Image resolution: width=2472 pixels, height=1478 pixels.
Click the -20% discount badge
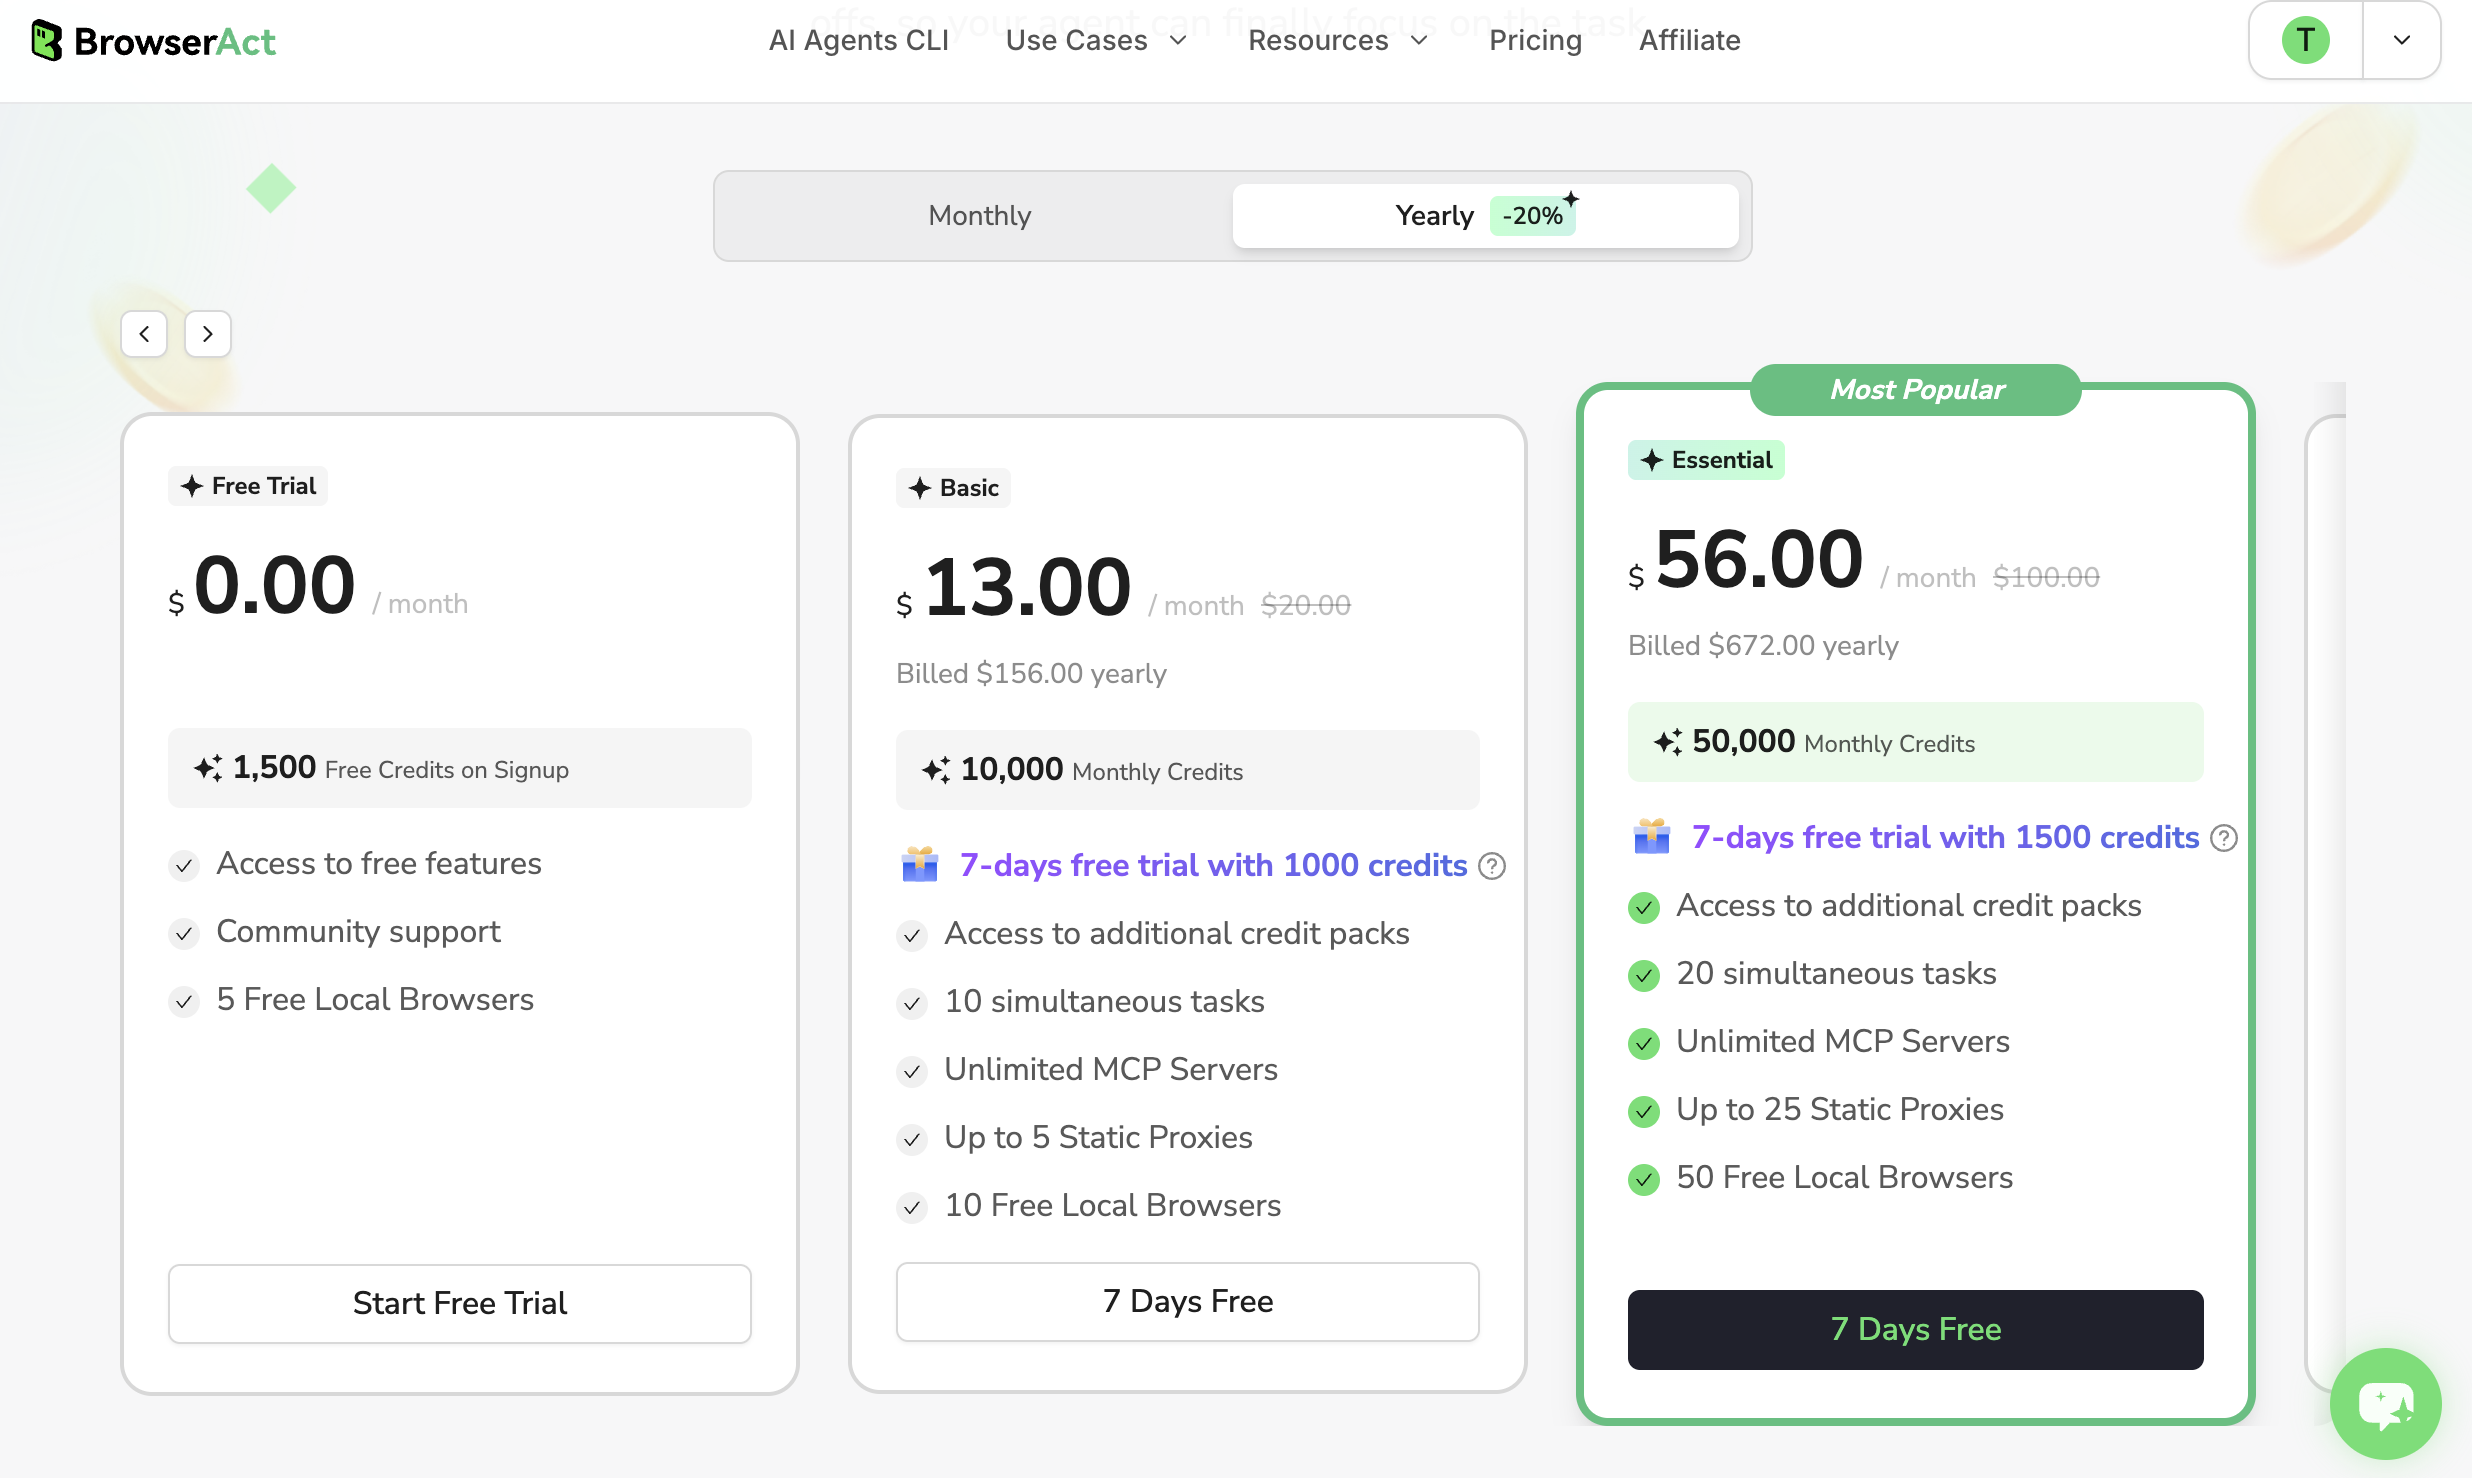click(x=1532, y=216)
